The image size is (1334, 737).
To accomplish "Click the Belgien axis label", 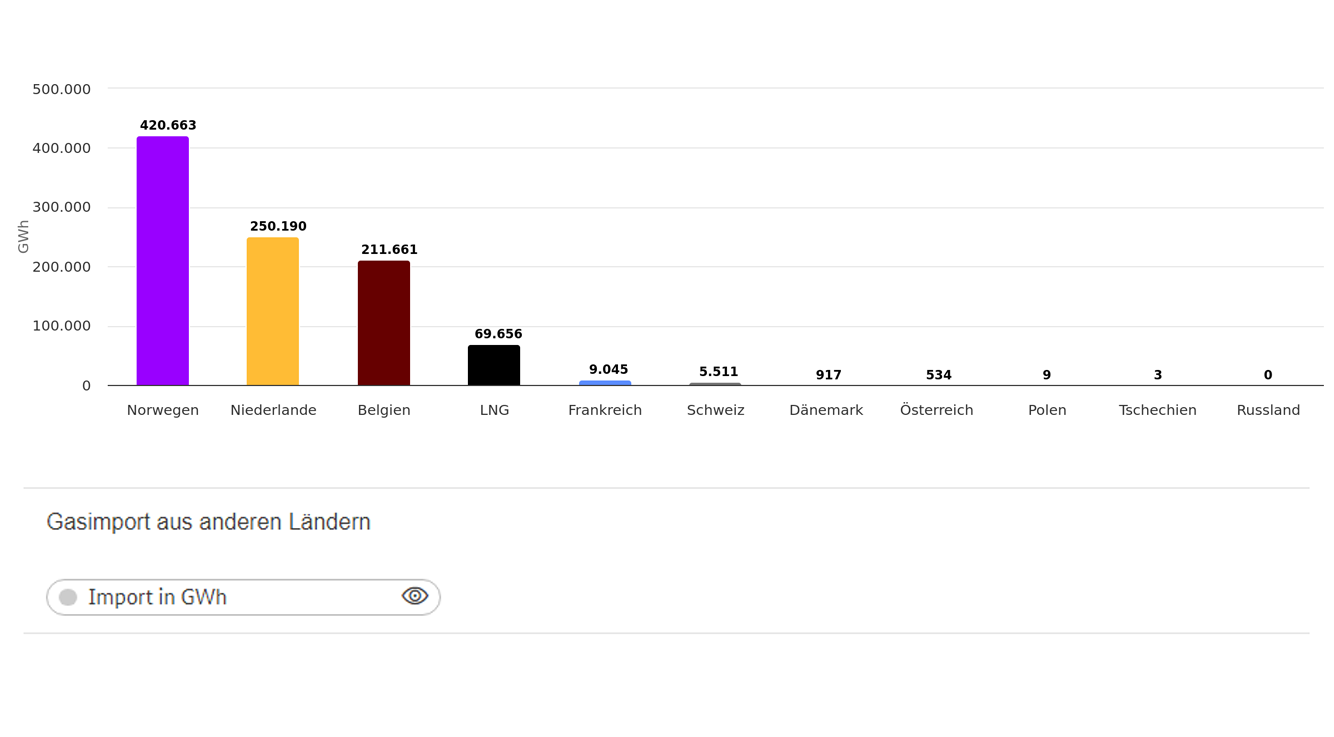I will coord(384,410).
